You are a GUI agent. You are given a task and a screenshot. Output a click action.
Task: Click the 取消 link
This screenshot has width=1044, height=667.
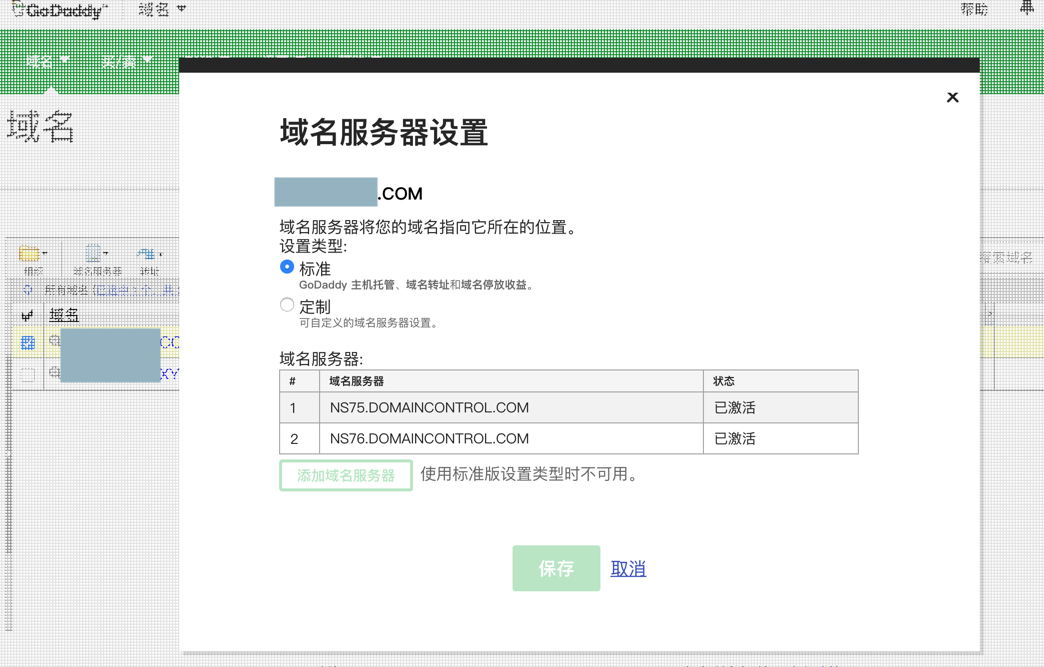tap(628, 568)
